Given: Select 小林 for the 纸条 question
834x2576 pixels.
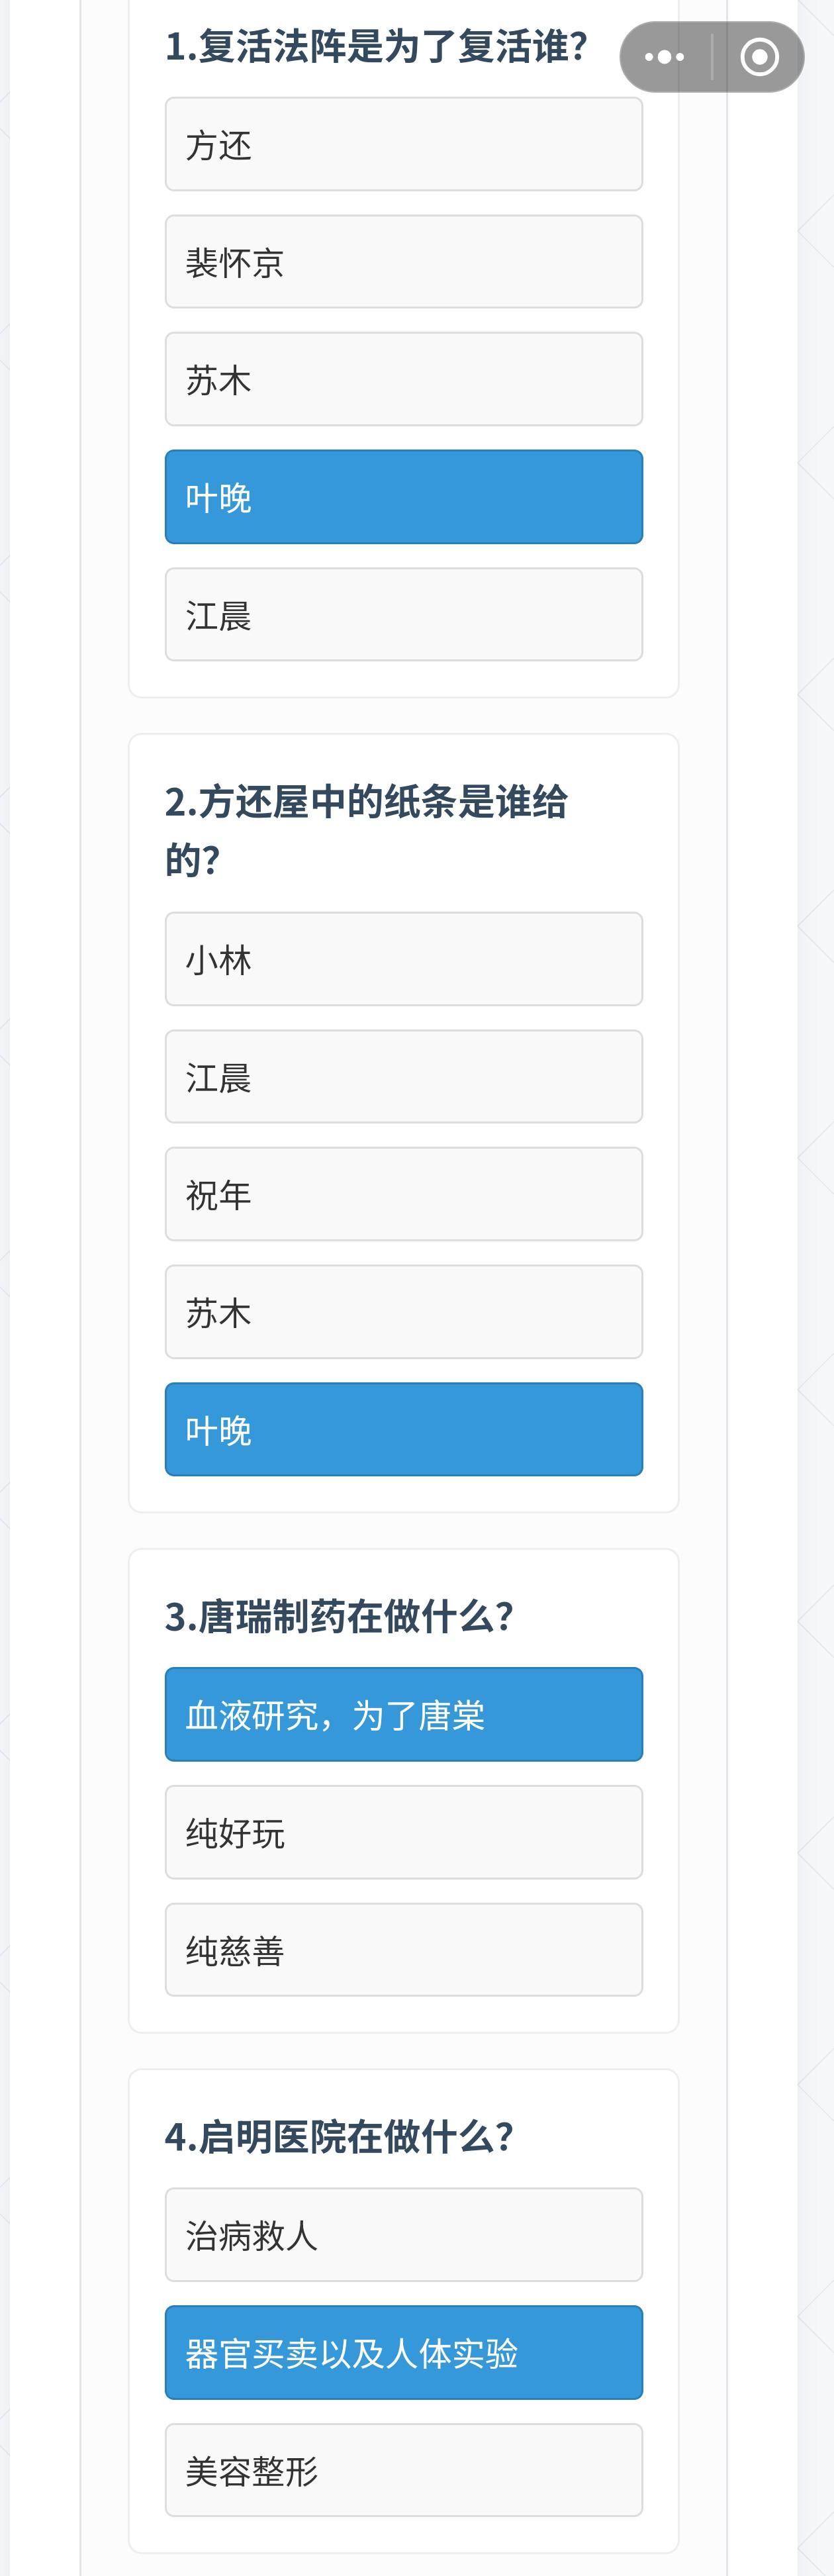Looking at the screenshot, I should pyautogui.click(x=403, y=959).
